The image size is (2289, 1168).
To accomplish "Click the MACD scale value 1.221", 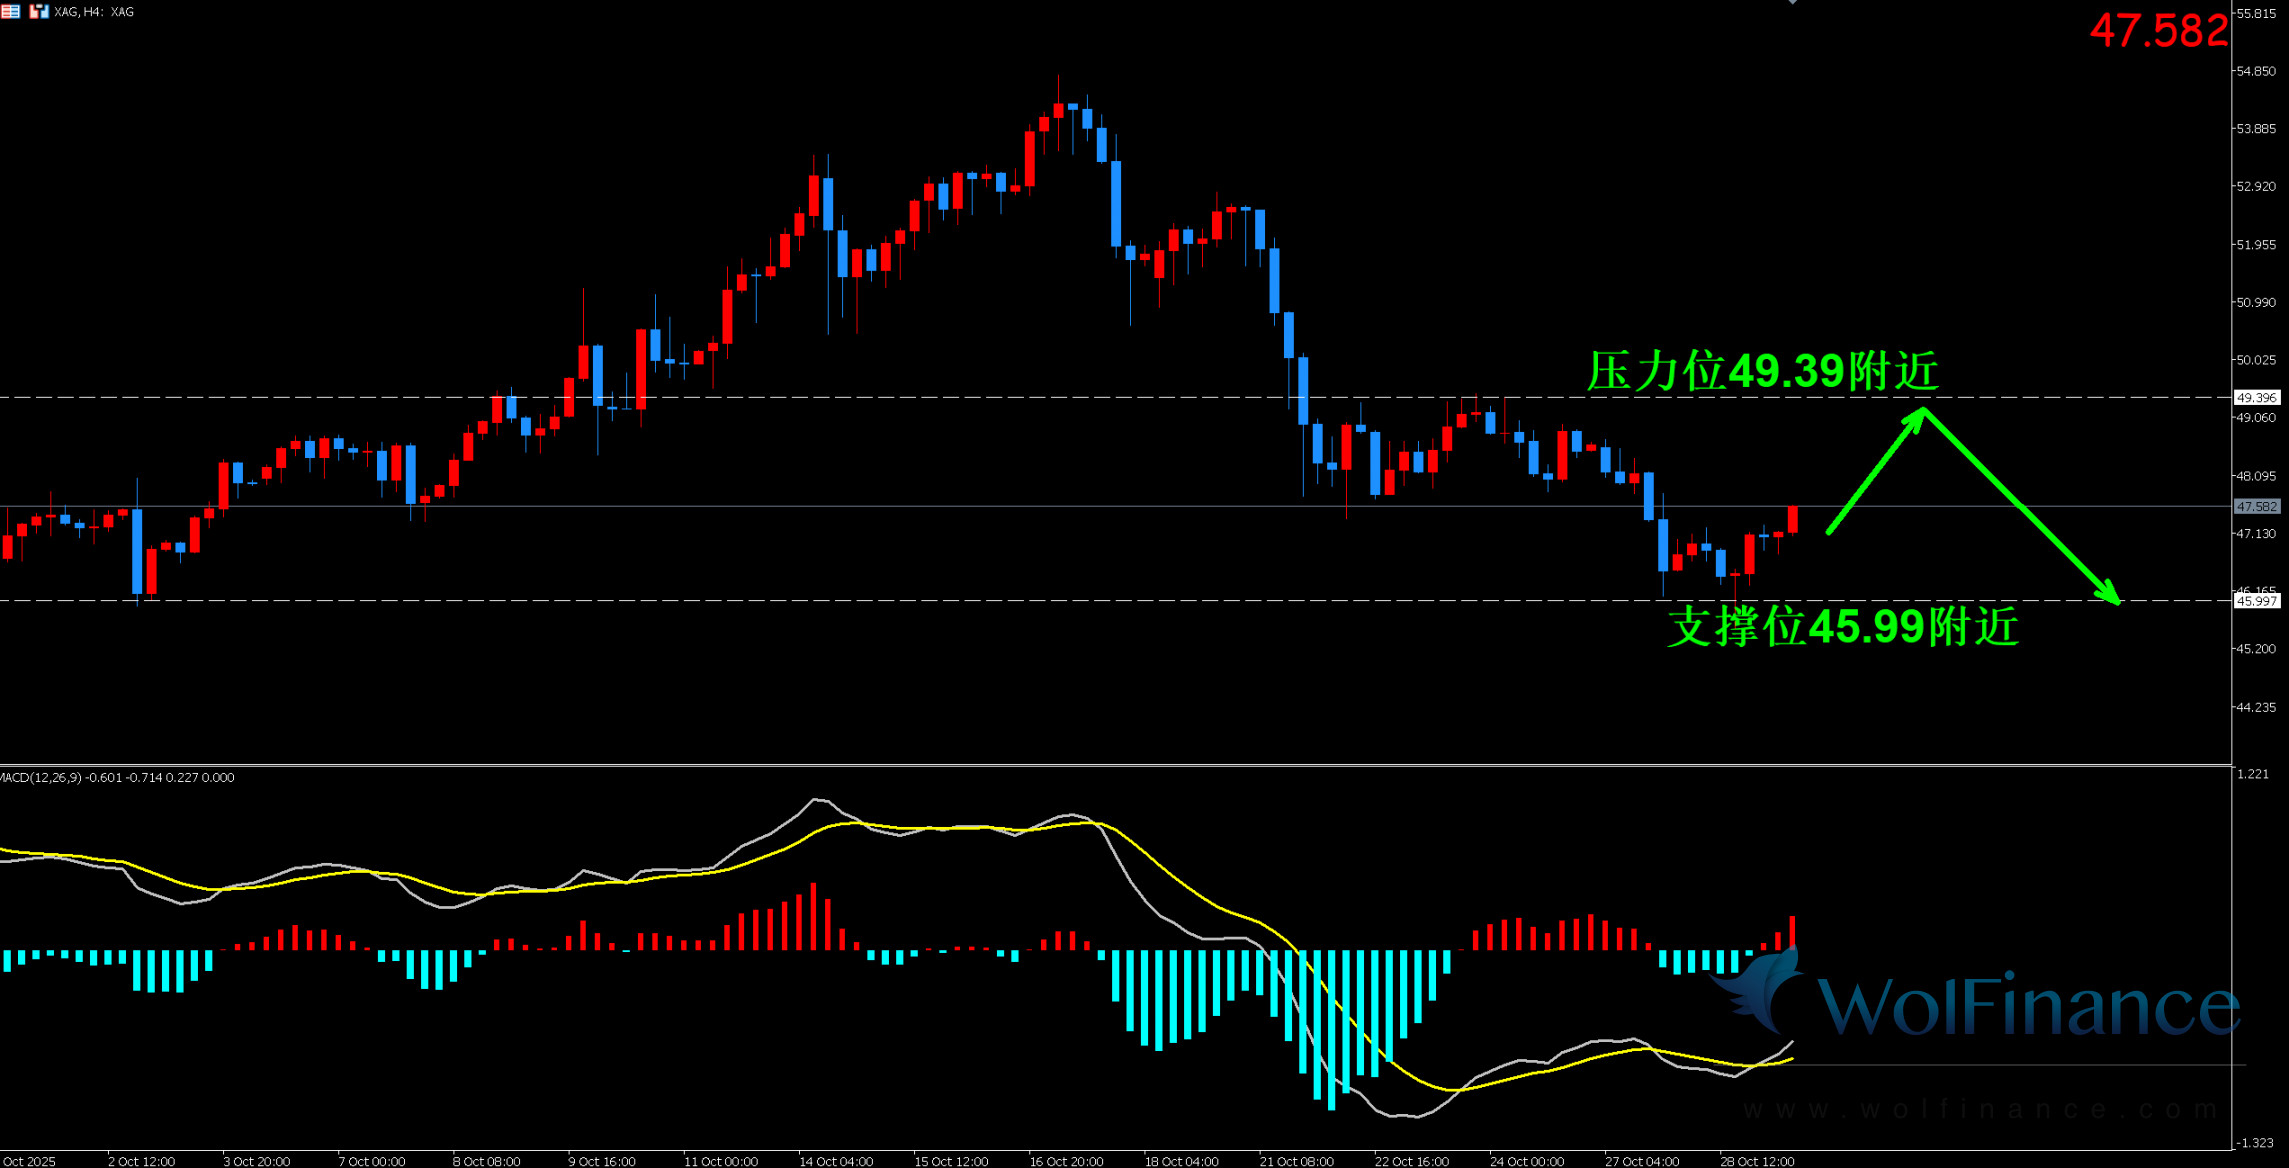I will pos(2254,774).
